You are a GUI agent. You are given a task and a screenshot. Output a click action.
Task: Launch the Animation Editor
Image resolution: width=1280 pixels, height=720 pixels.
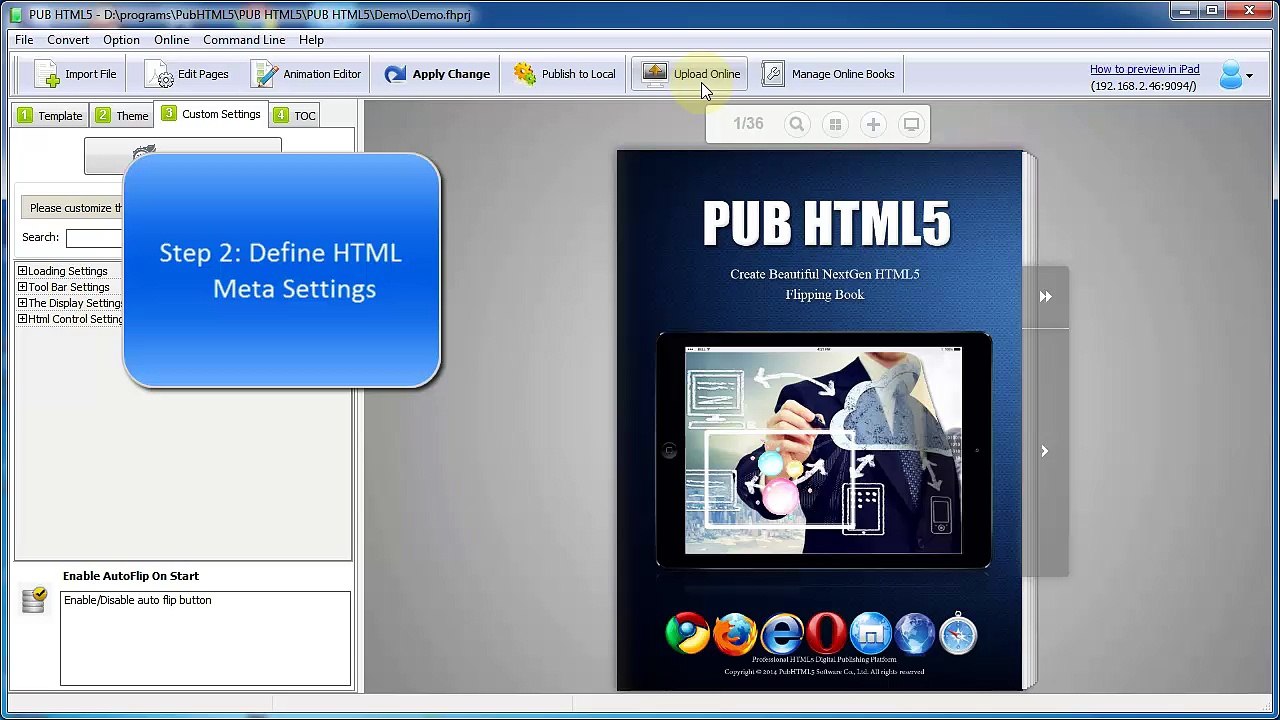point(306,74)
